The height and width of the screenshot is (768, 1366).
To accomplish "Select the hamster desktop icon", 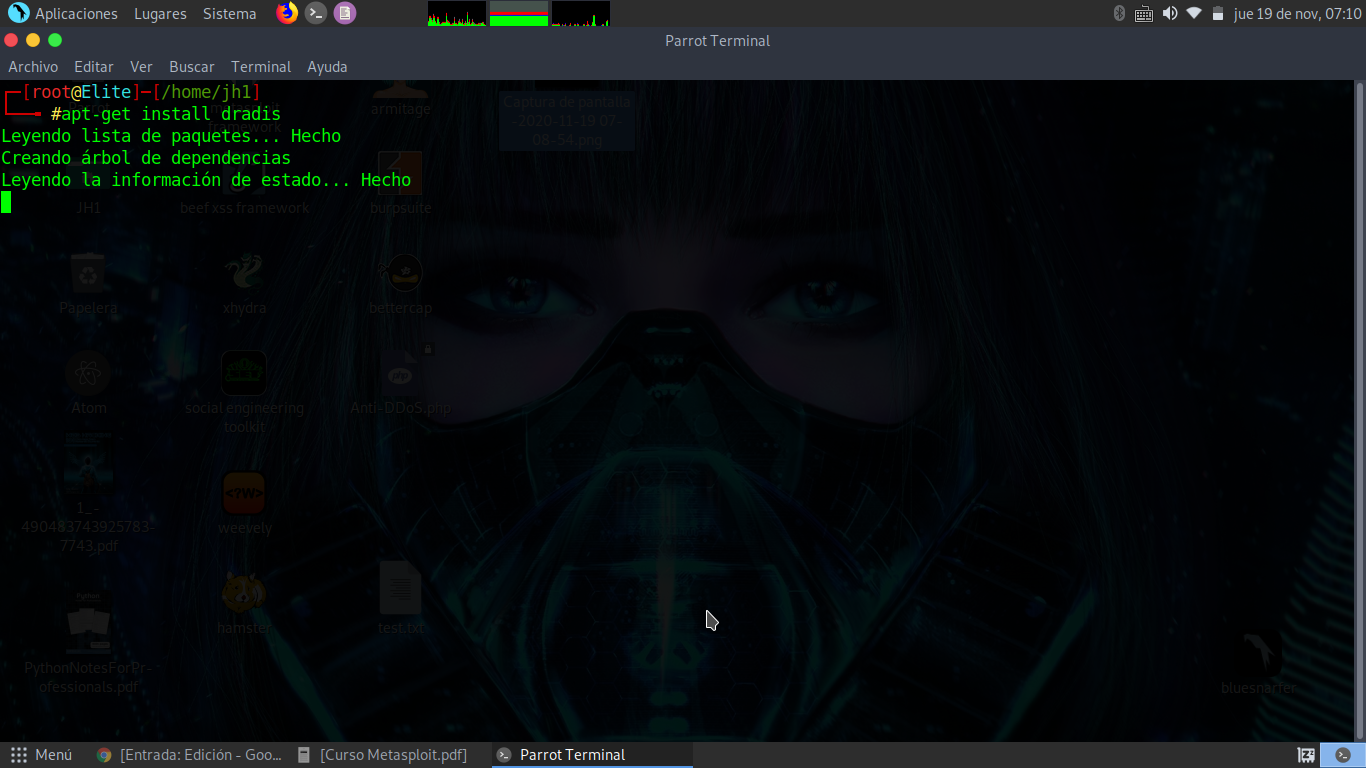I will [x=244, y=603].
